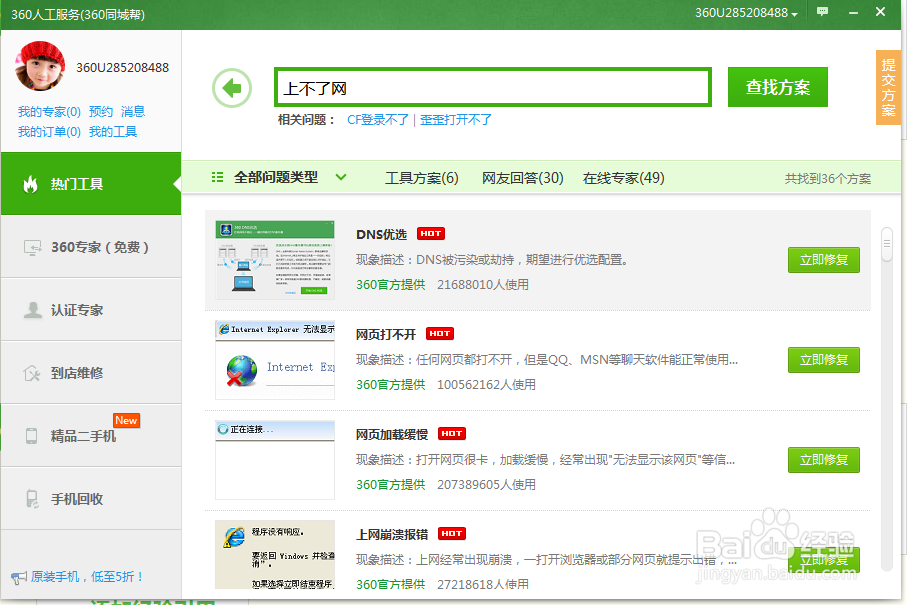Viewport: 907px width, 605px height.
Task: Click the 网页加载缓慢 title
Action: tap(392, 434)
